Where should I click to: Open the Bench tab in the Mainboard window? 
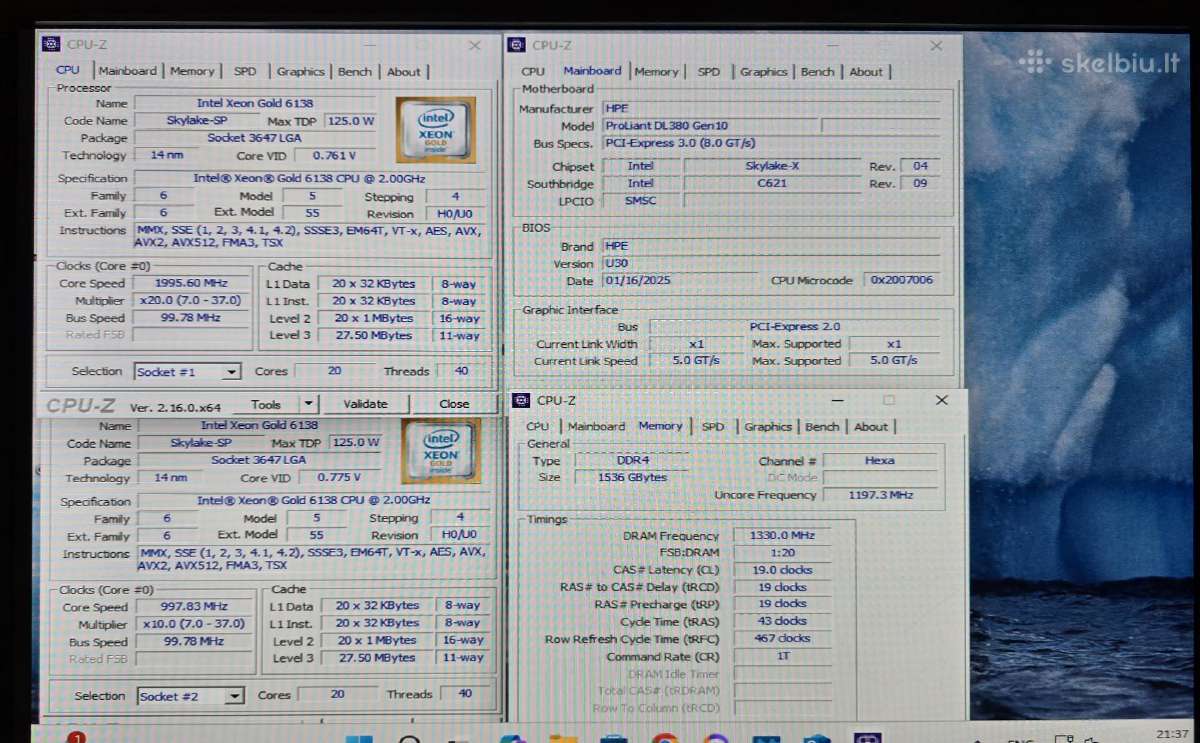817,71
